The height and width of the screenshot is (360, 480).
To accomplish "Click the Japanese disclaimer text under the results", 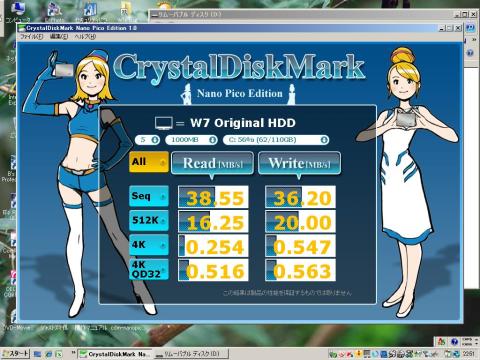I will 287,293.
